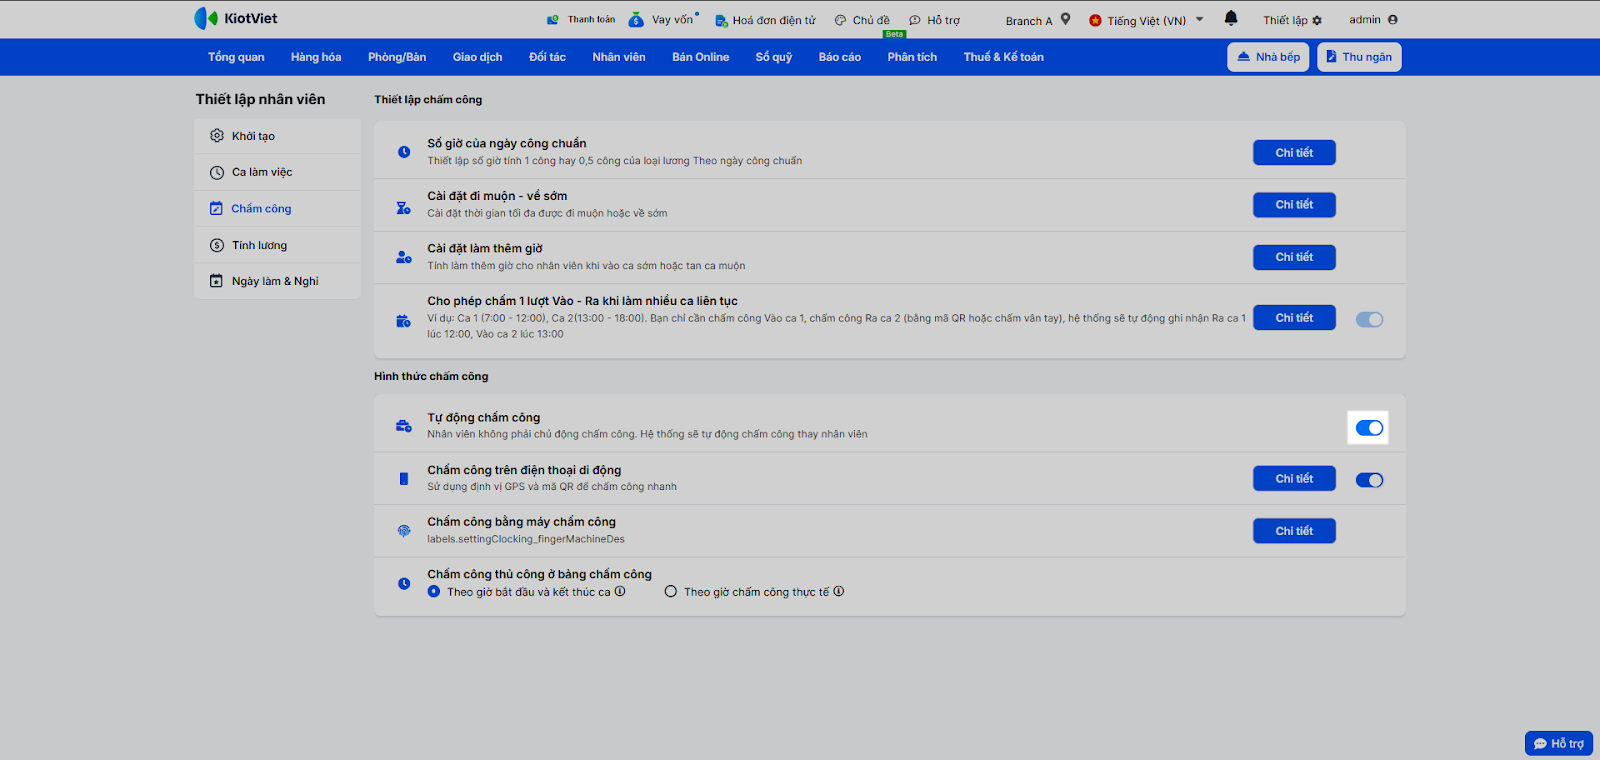1600x760 pixels.
Task: Open the Giao dịch menu
Action: tap(478, 57)
